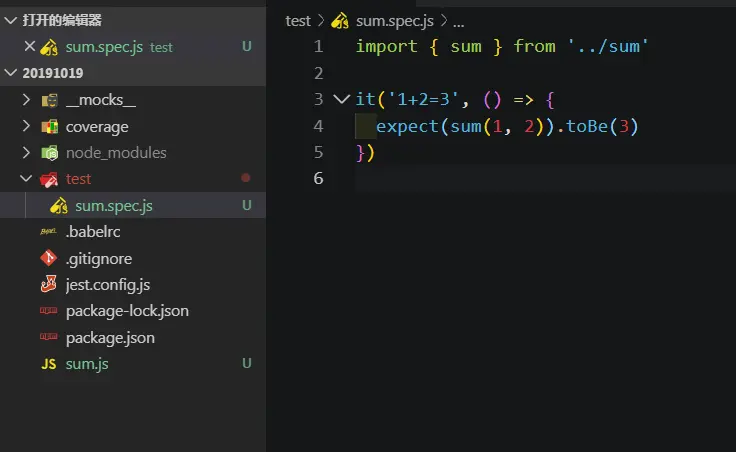The width and height of the screenshot is (736, 452).
Task: Click line number 4 in the gutter
Action: point(318,126)
